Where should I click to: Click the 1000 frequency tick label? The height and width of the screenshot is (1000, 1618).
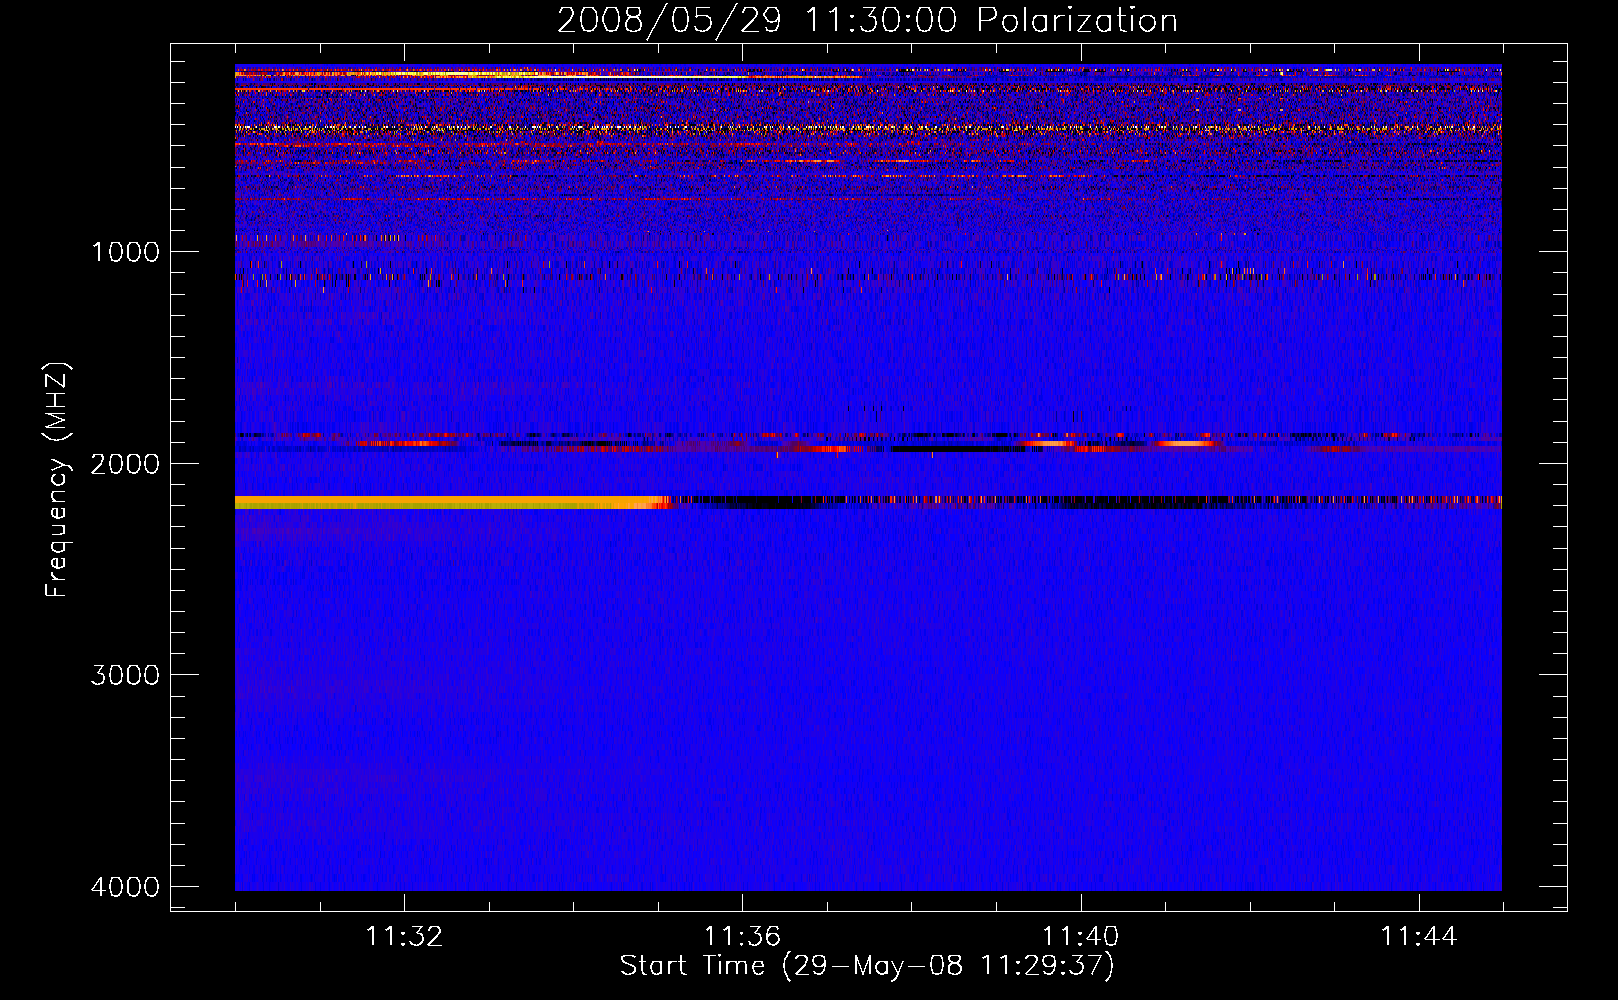(125, 251)
